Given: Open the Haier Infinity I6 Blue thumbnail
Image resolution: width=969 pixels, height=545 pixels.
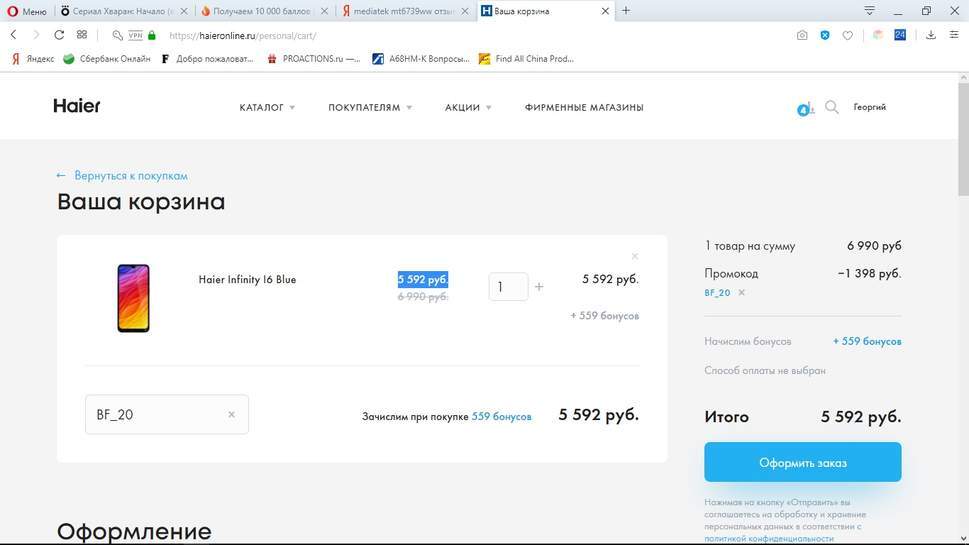Looking at the screenshot, I should (x=133, y=298).
